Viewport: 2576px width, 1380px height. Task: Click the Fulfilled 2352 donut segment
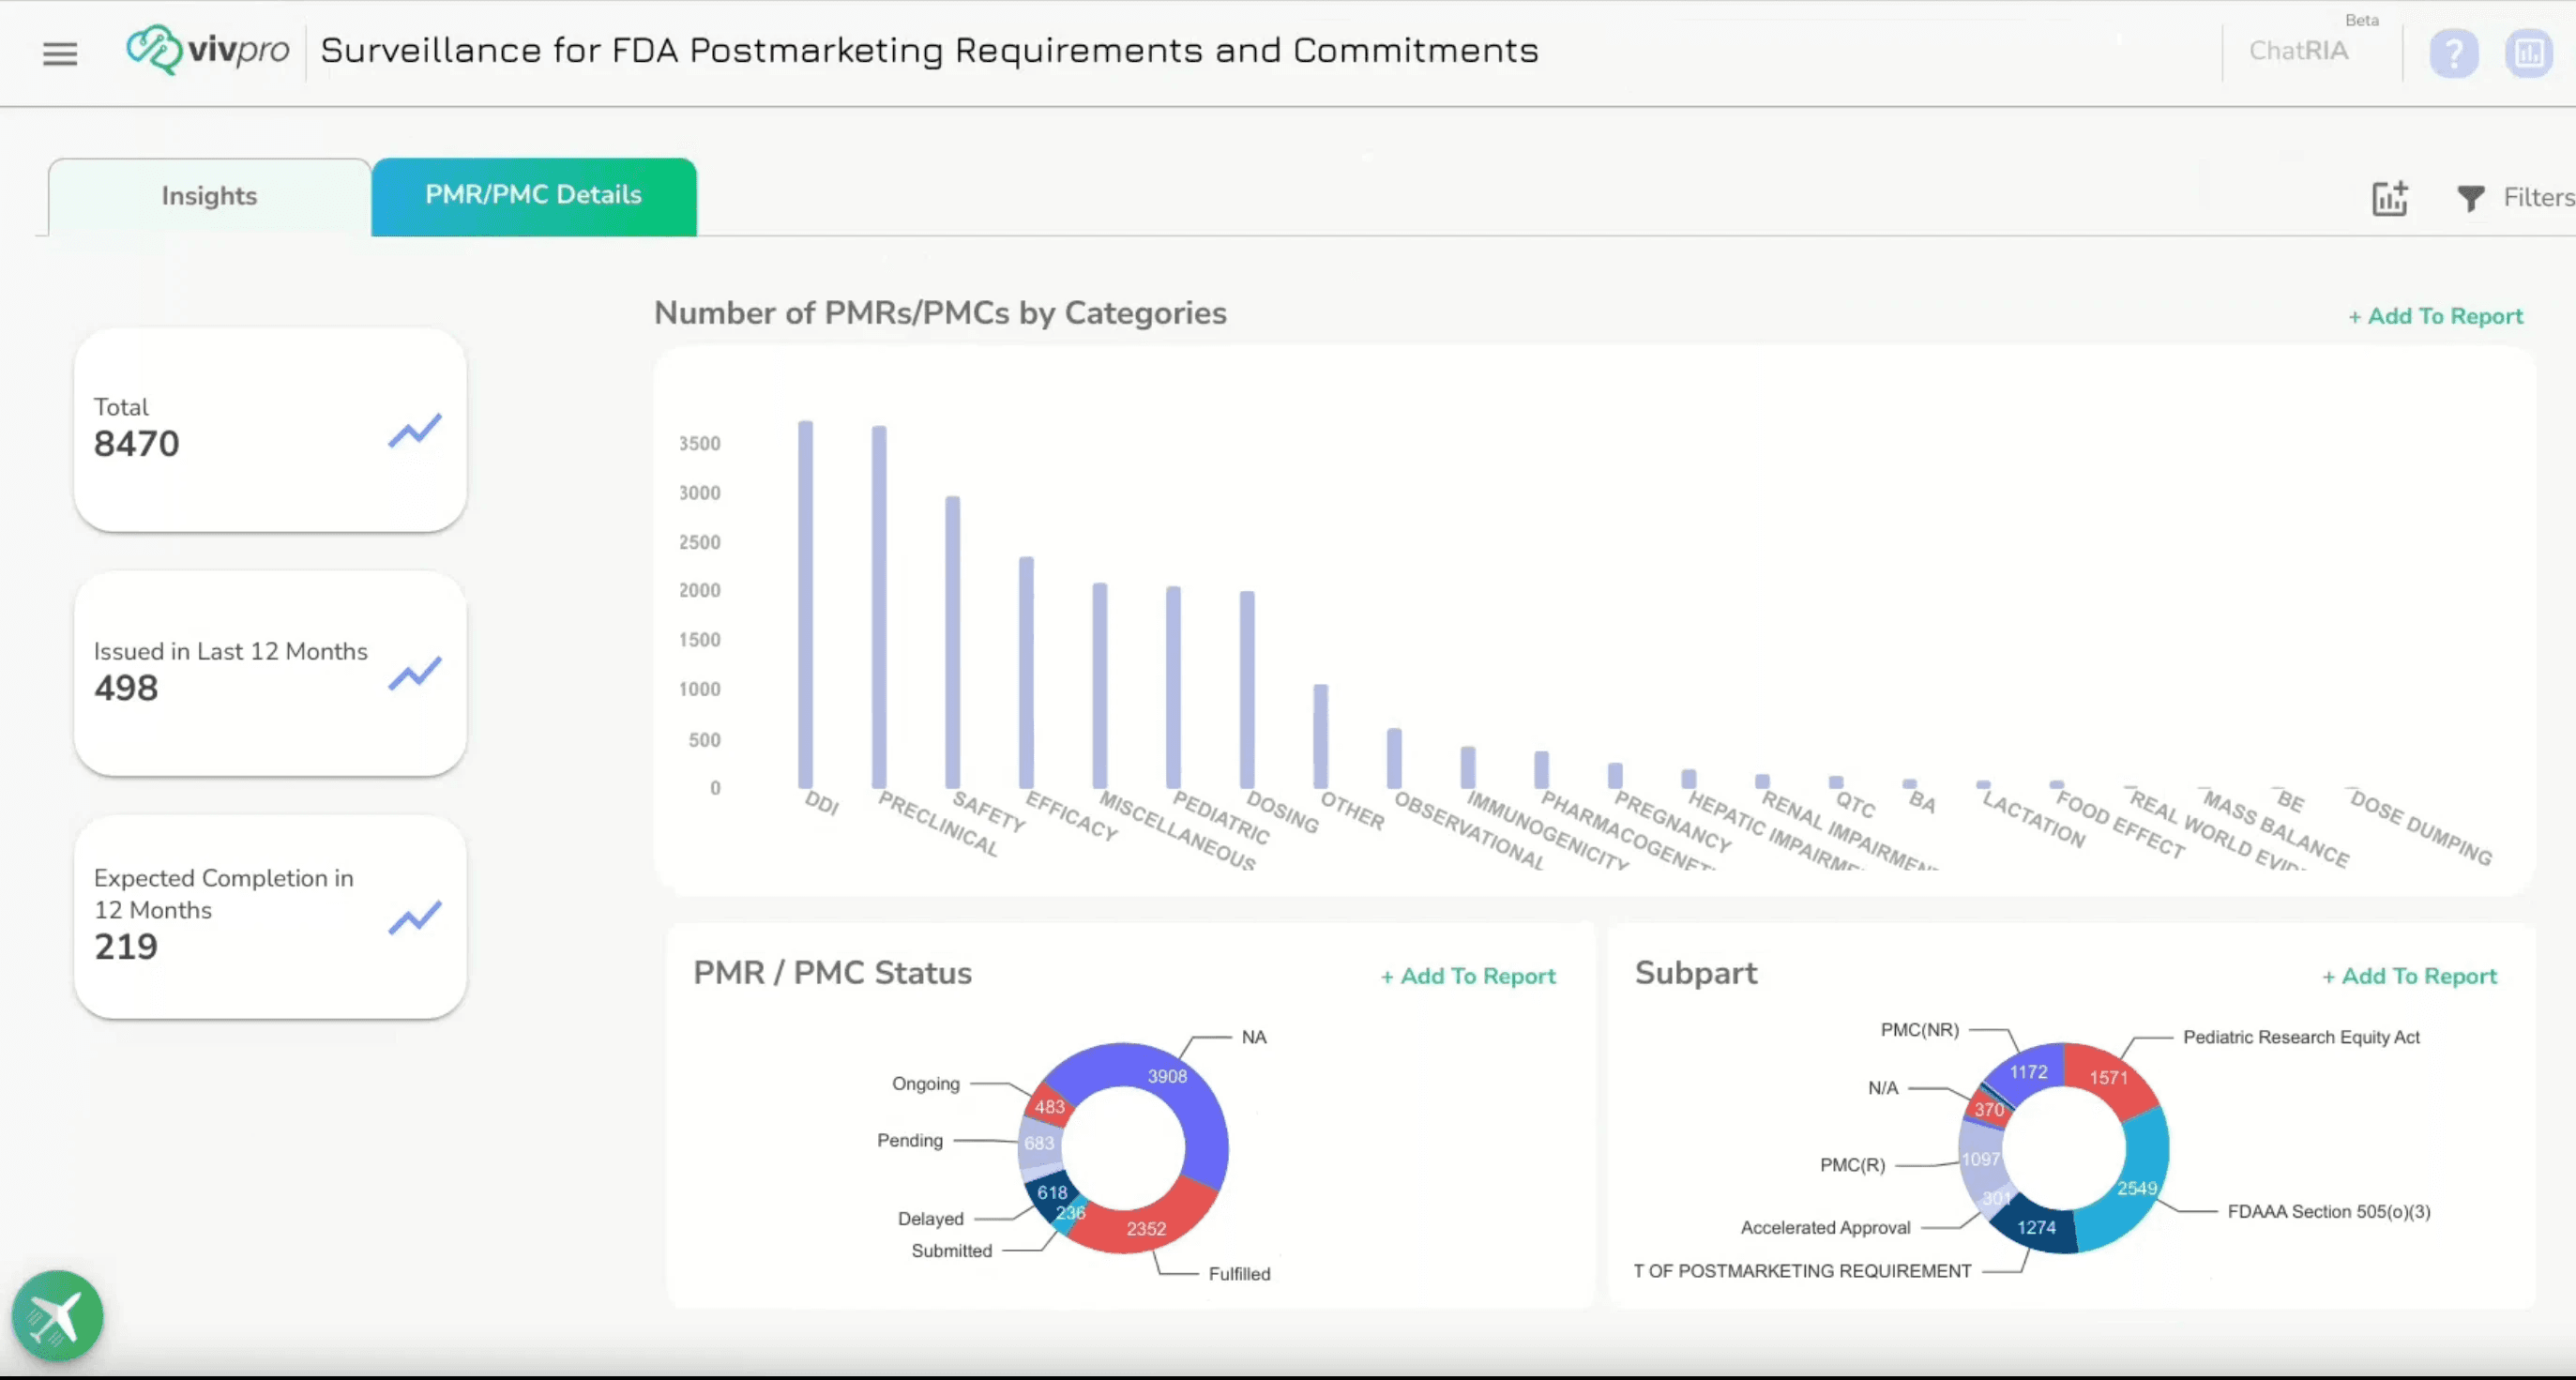tap(1146, 1228)
